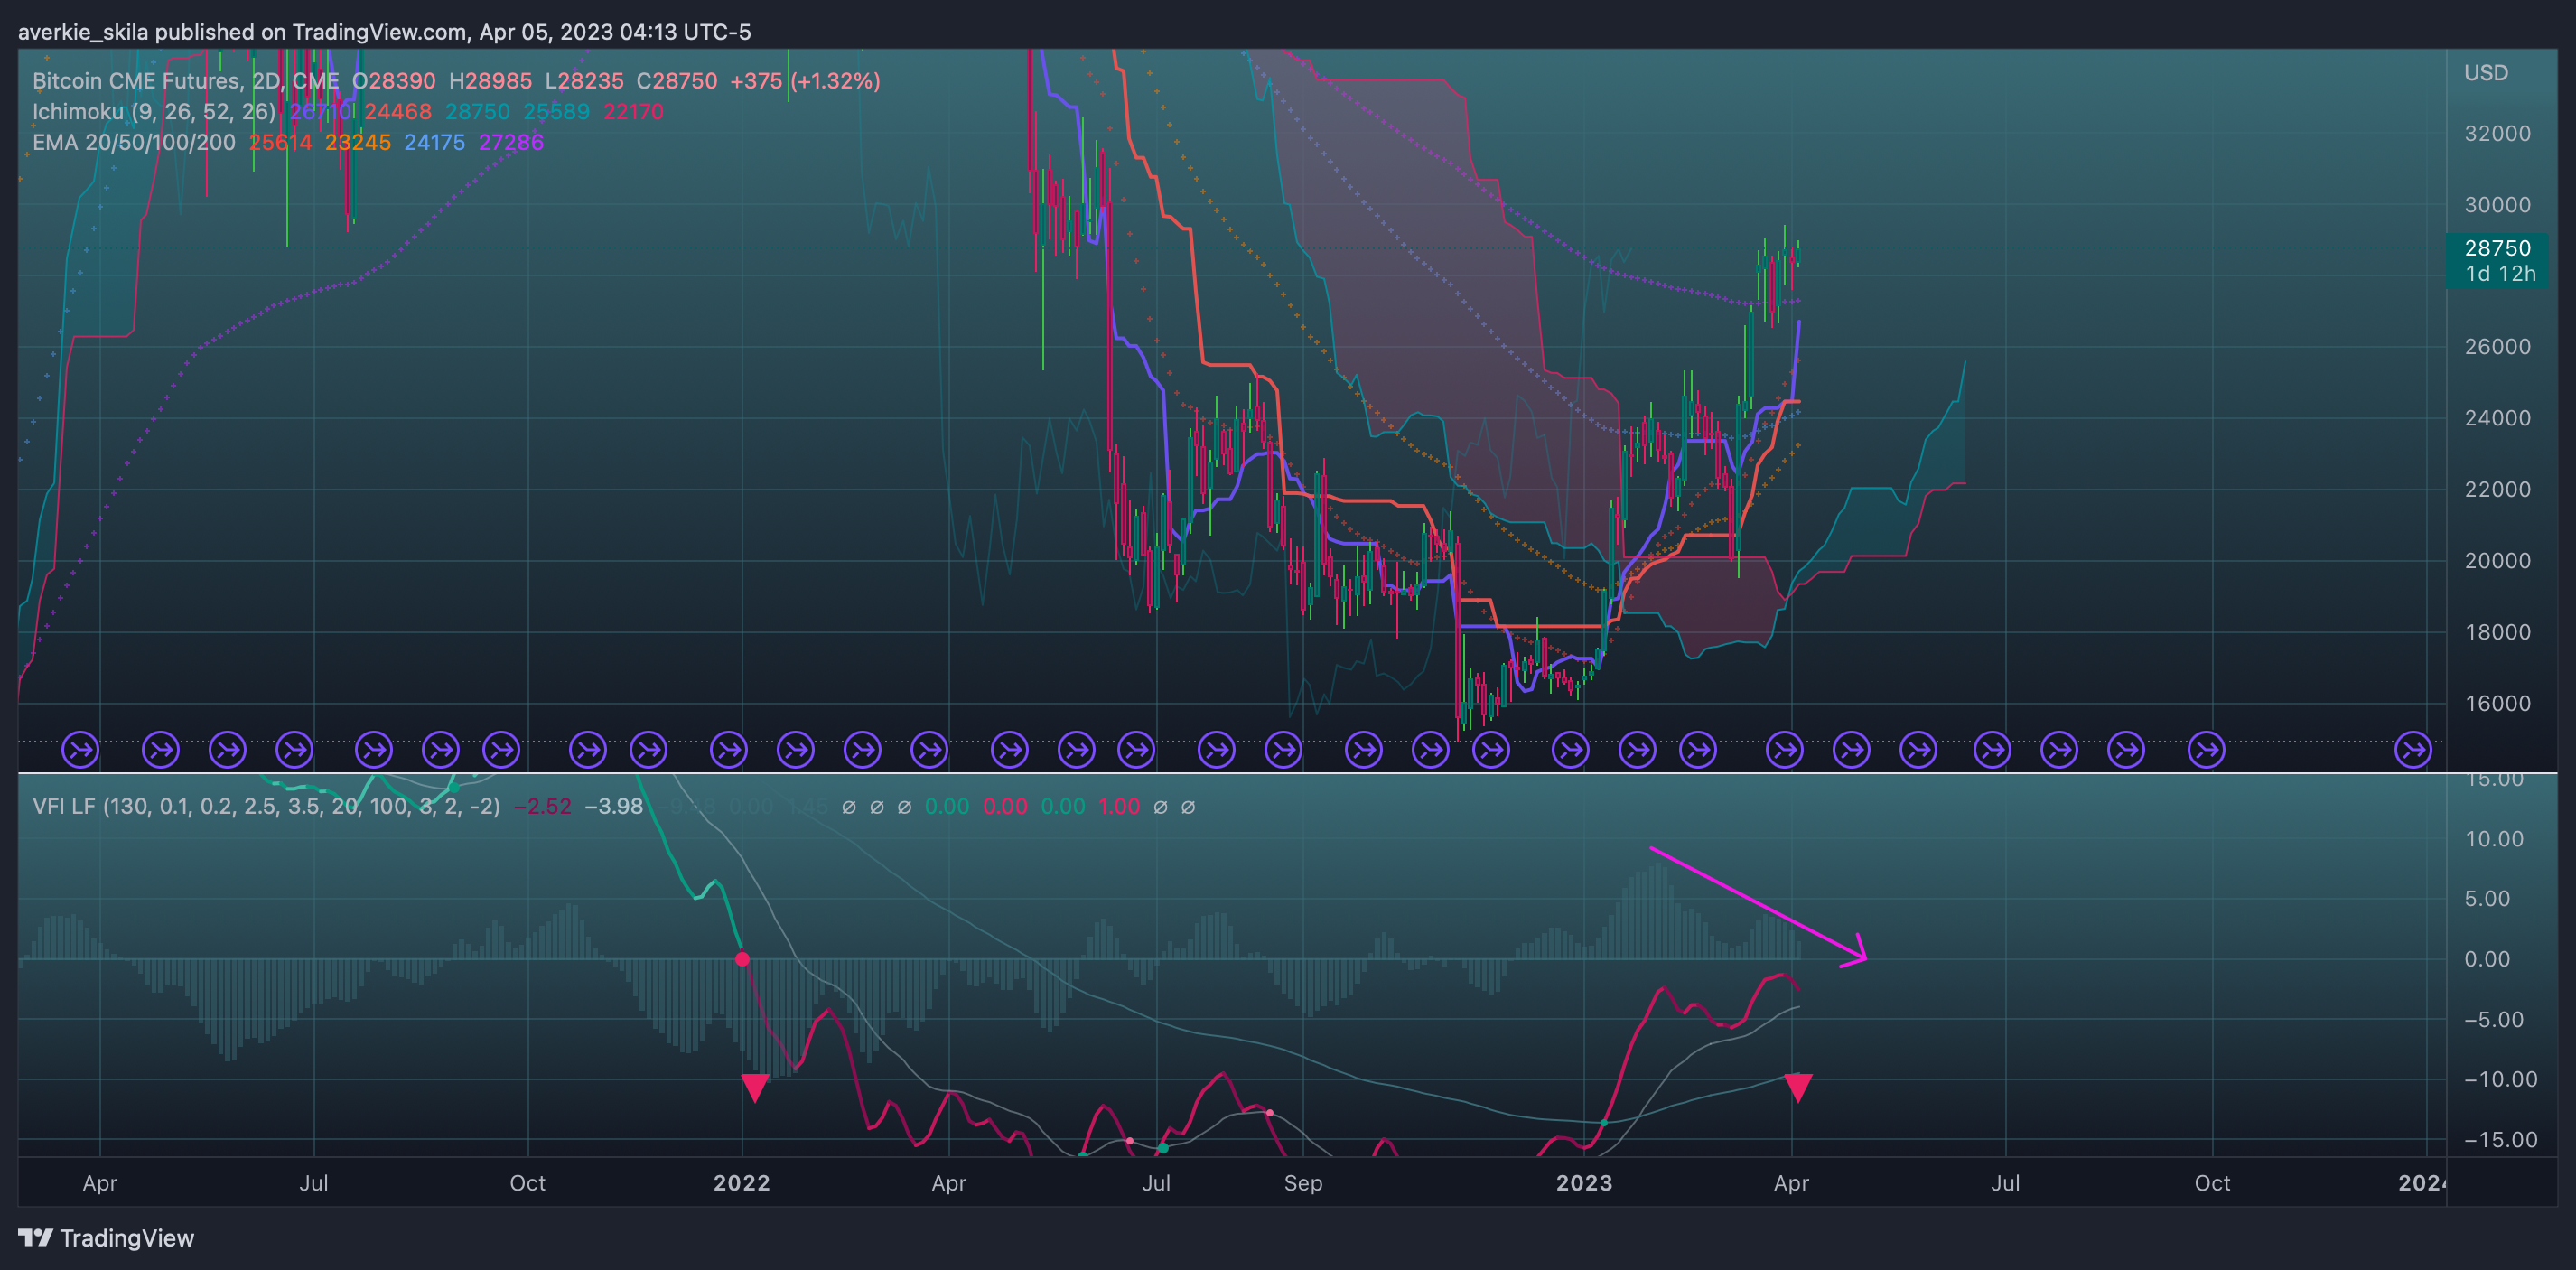Click the VFI value −3.98
Viewport: 2576px width, 1270px height.
coord(614,806)
